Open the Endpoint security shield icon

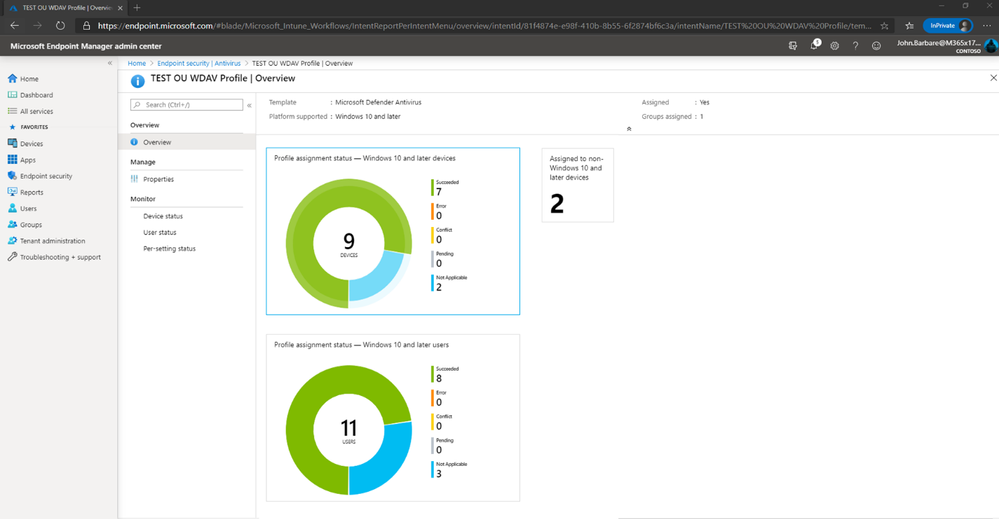pos(12,176)
